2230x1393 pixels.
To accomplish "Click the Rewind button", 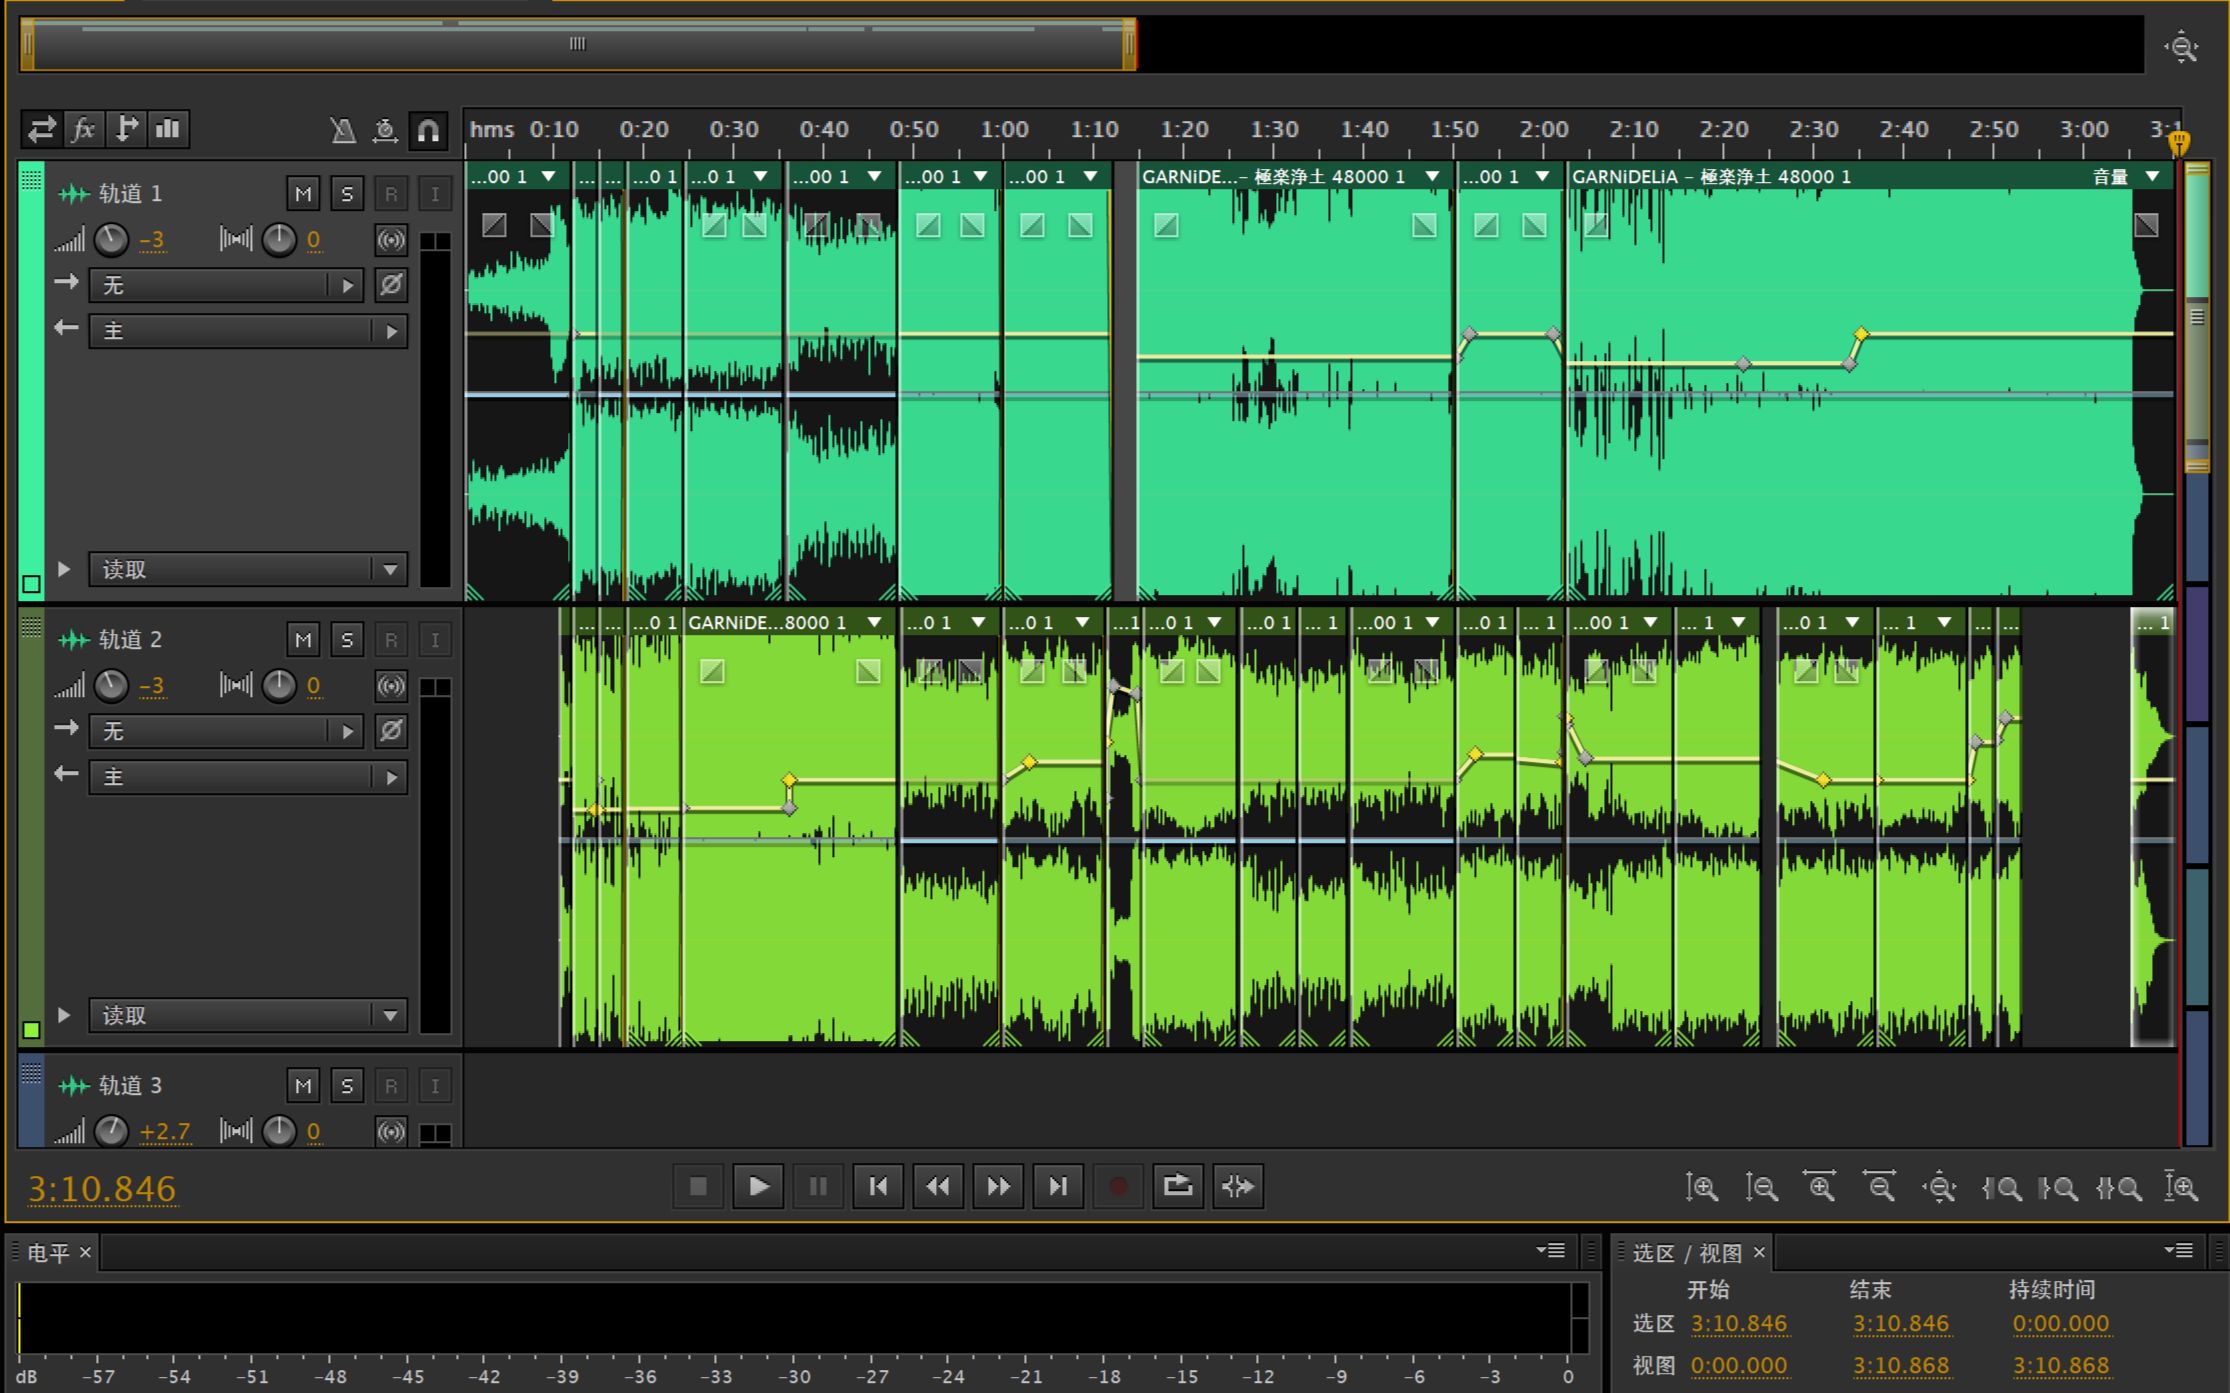I will pyautogui.click(x=938, y=1187).
